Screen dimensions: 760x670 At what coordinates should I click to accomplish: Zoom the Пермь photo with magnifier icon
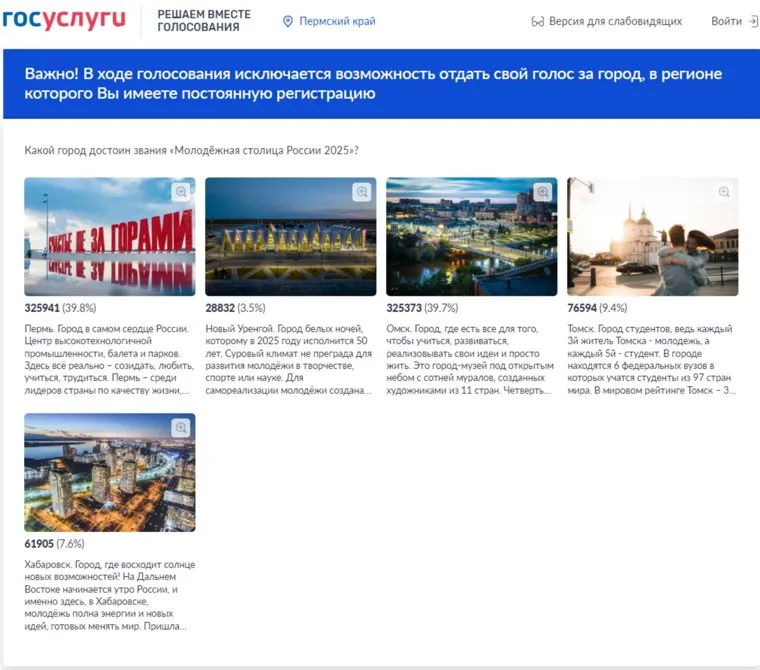[180, 192]
